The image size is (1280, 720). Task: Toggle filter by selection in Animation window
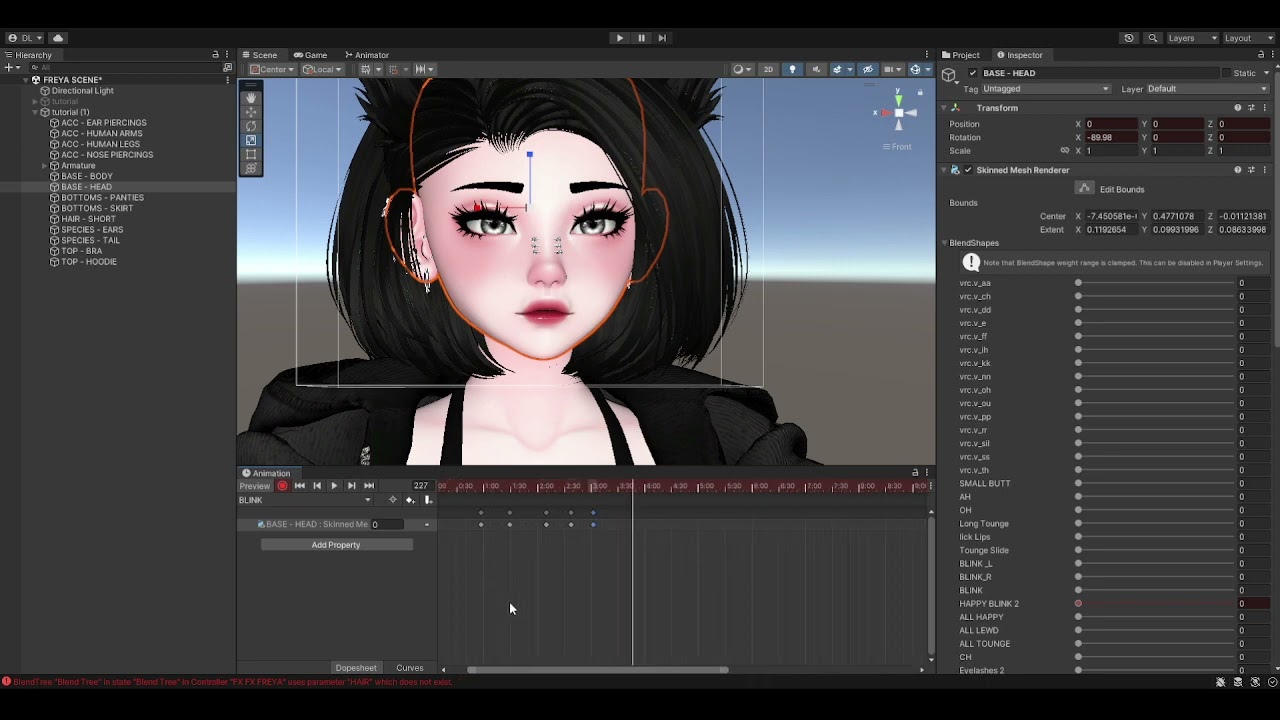(392, 500)
